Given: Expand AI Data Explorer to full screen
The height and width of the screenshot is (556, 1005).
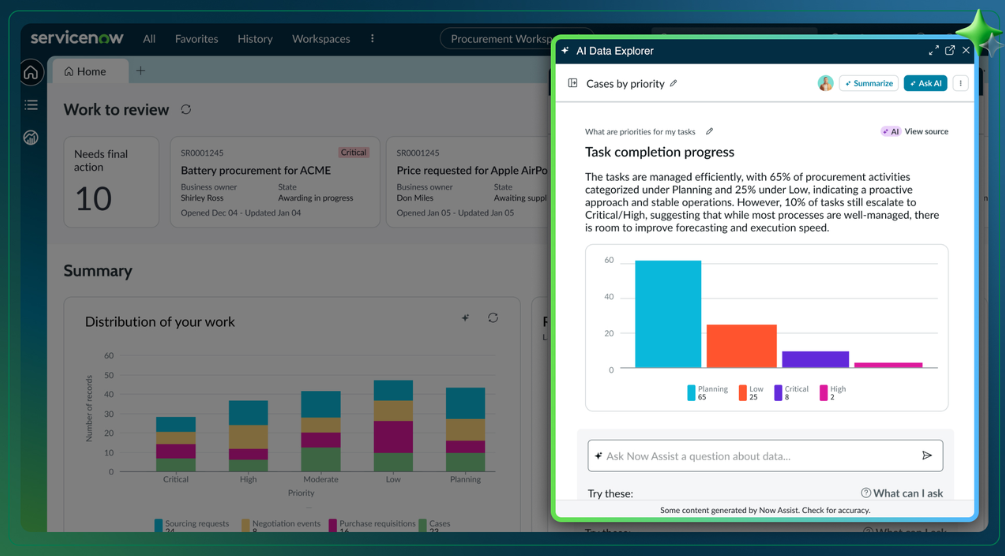Looking at the screenshot, I should [x=933, y=50].
